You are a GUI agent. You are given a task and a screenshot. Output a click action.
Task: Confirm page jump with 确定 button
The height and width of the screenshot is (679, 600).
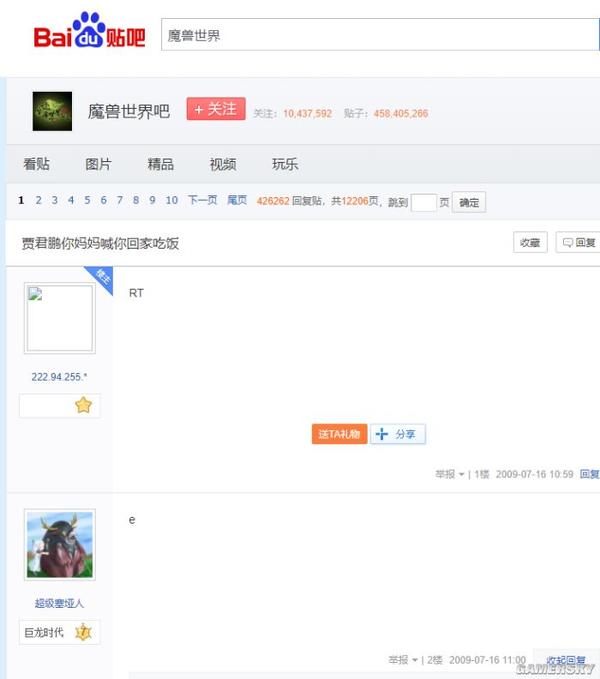[x=469, y=202]
